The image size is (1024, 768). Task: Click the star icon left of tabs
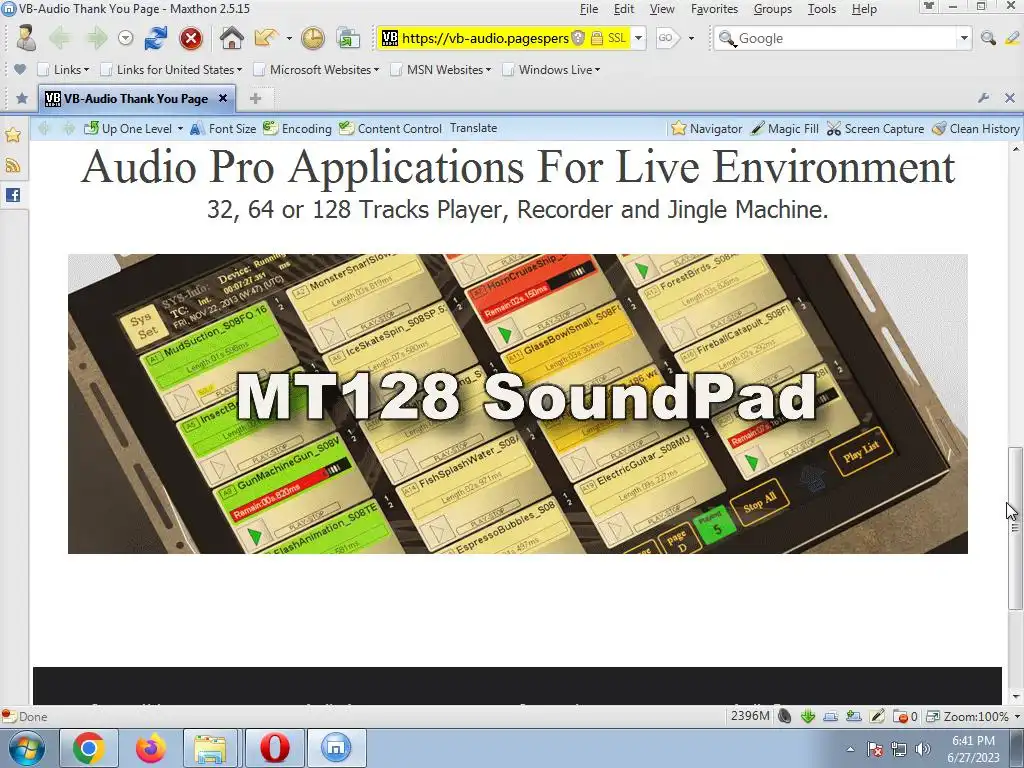click(22, 99)
